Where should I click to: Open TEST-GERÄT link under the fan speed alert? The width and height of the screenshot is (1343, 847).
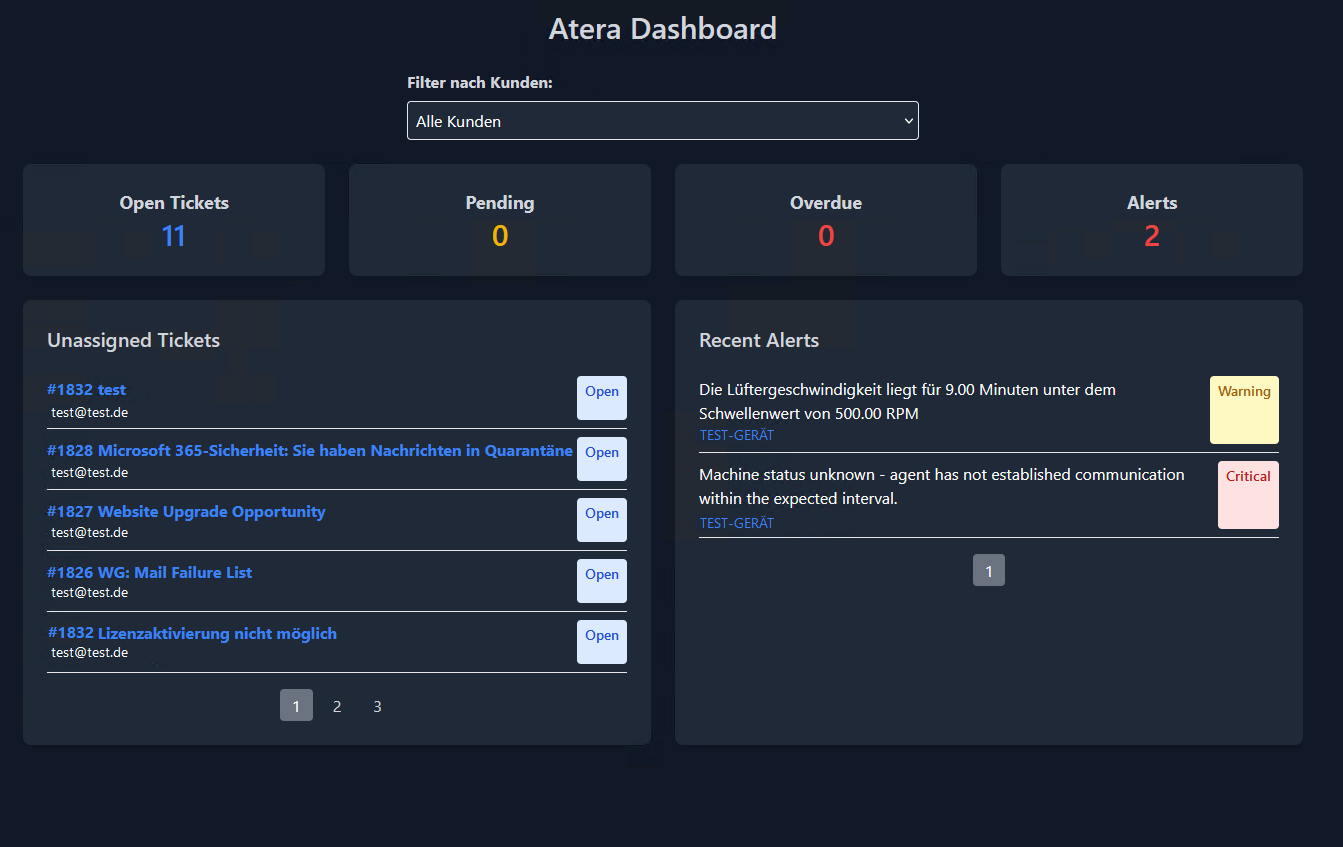736,435
